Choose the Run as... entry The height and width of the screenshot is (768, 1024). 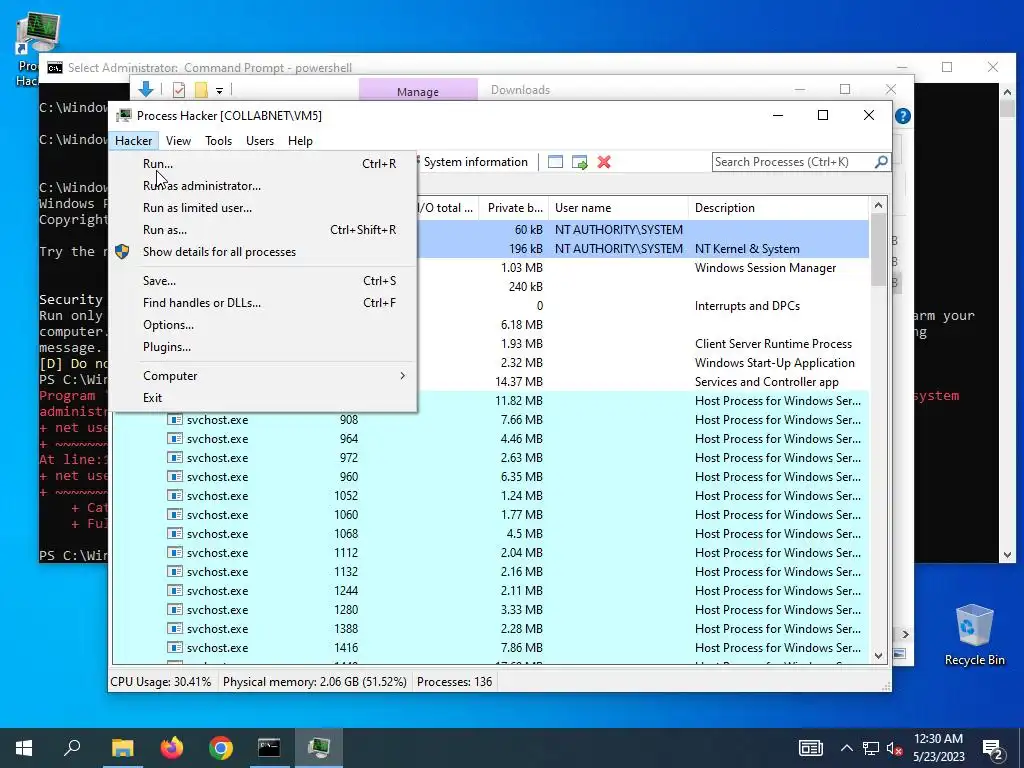pyautogui.click(x=263, y=230)
